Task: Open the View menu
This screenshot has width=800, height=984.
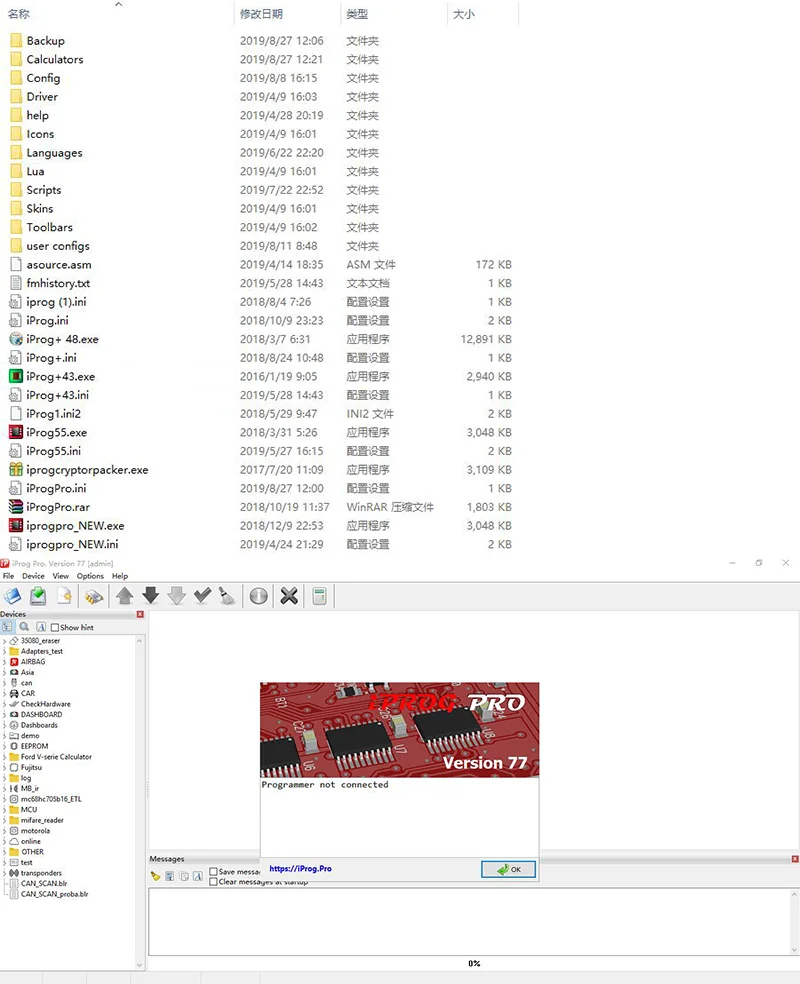Action: point(61,575)
